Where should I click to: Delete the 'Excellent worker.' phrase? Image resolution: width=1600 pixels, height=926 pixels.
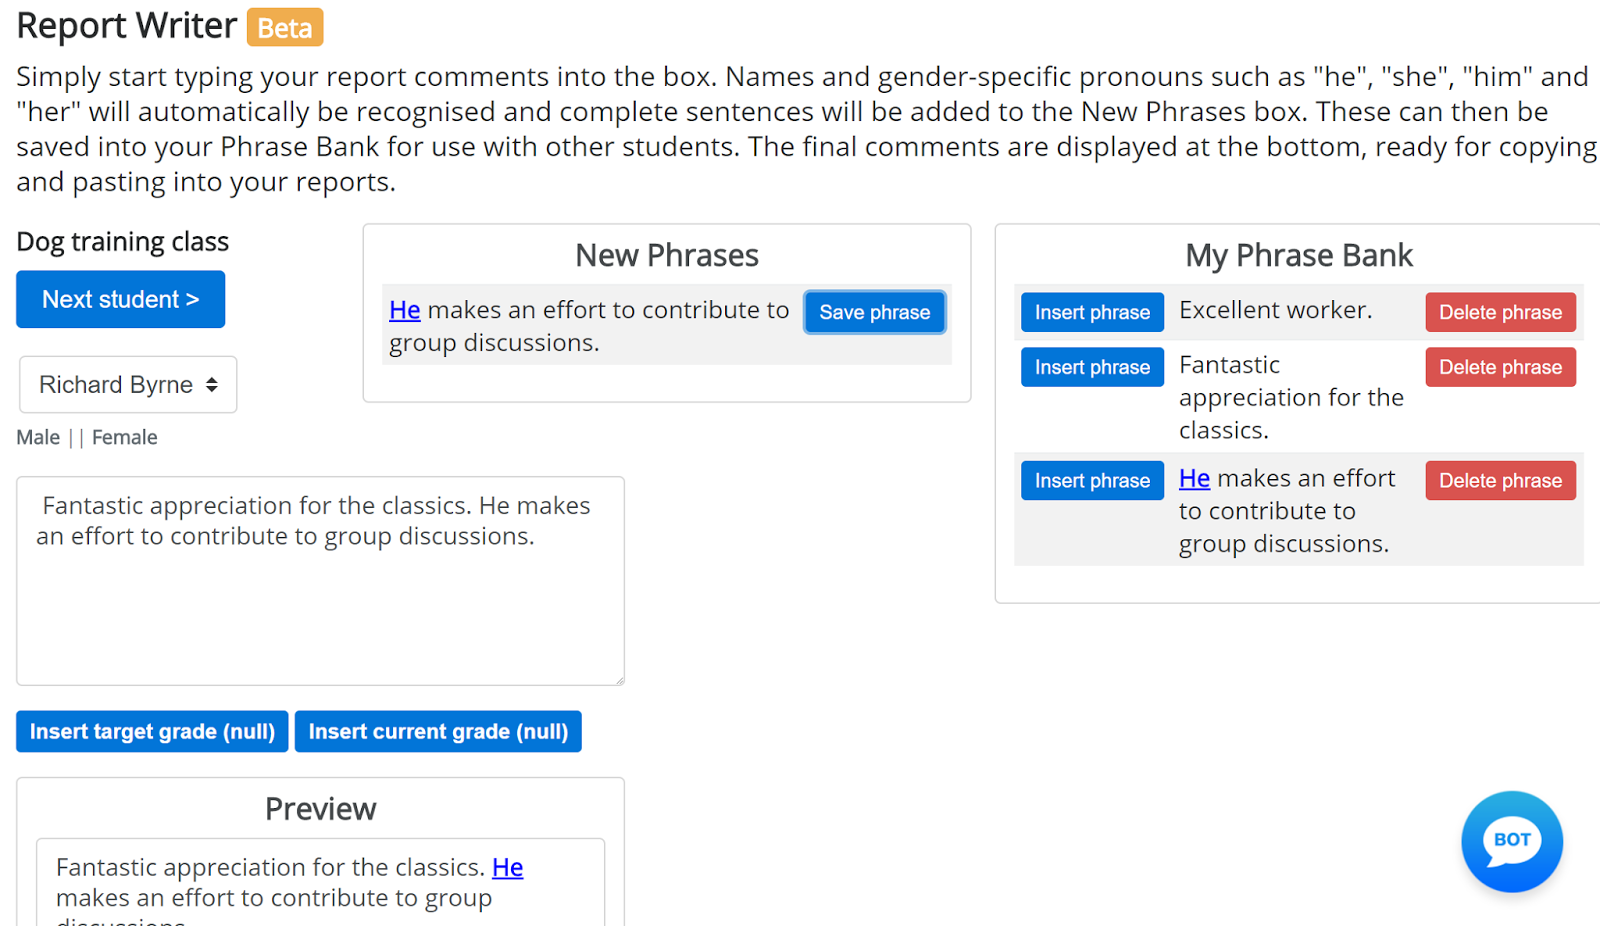[1500, 312]
